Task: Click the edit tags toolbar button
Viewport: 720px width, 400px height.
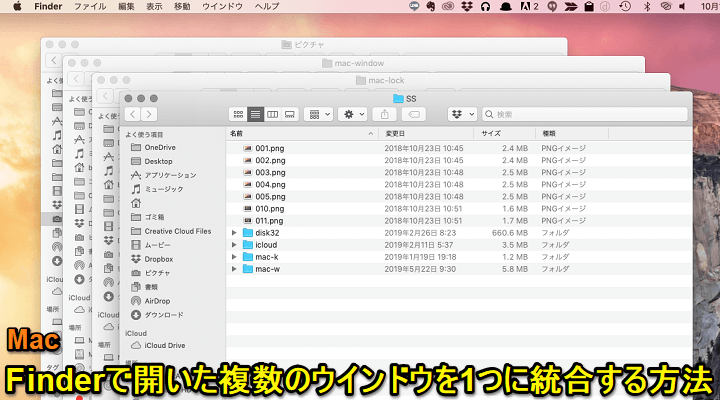Action: [414, 114]
